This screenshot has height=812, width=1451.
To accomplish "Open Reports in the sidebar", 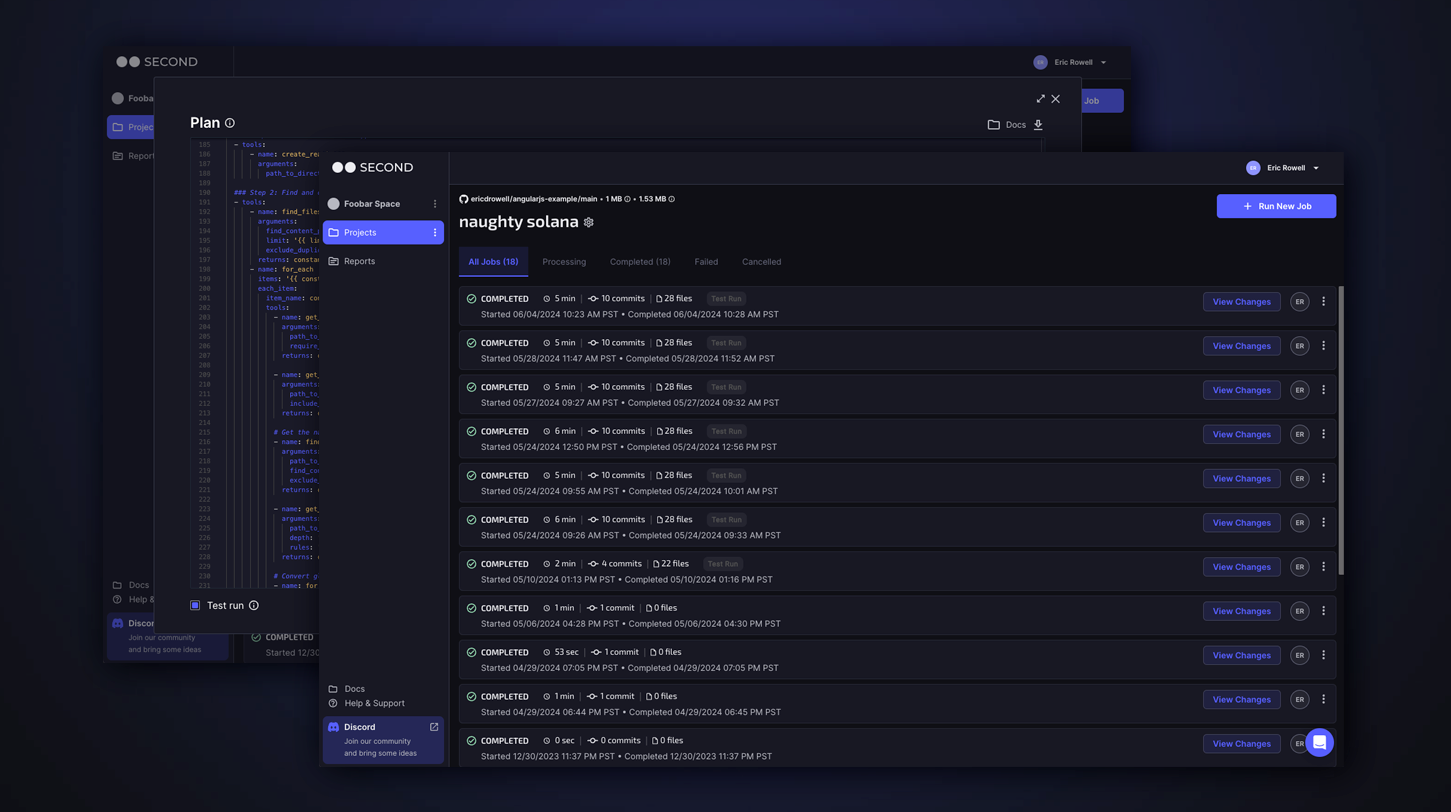I will 359,261.
